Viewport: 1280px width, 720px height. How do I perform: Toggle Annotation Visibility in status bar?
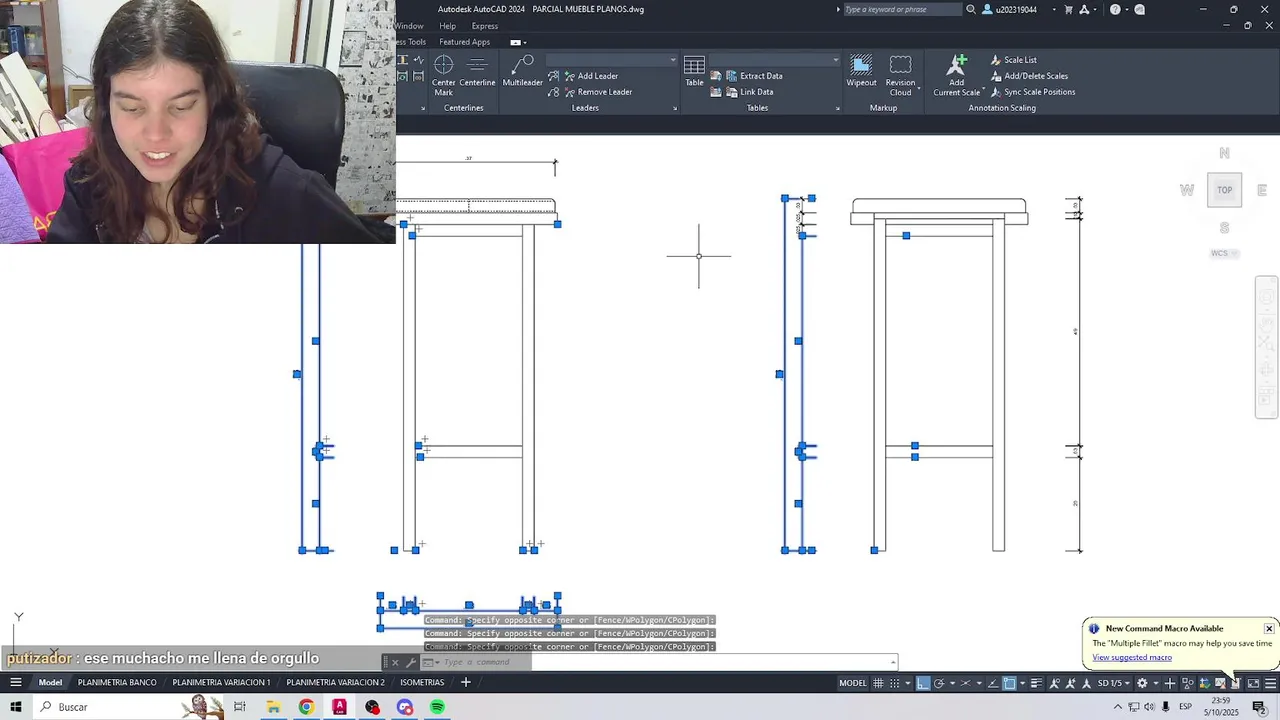1055,683
